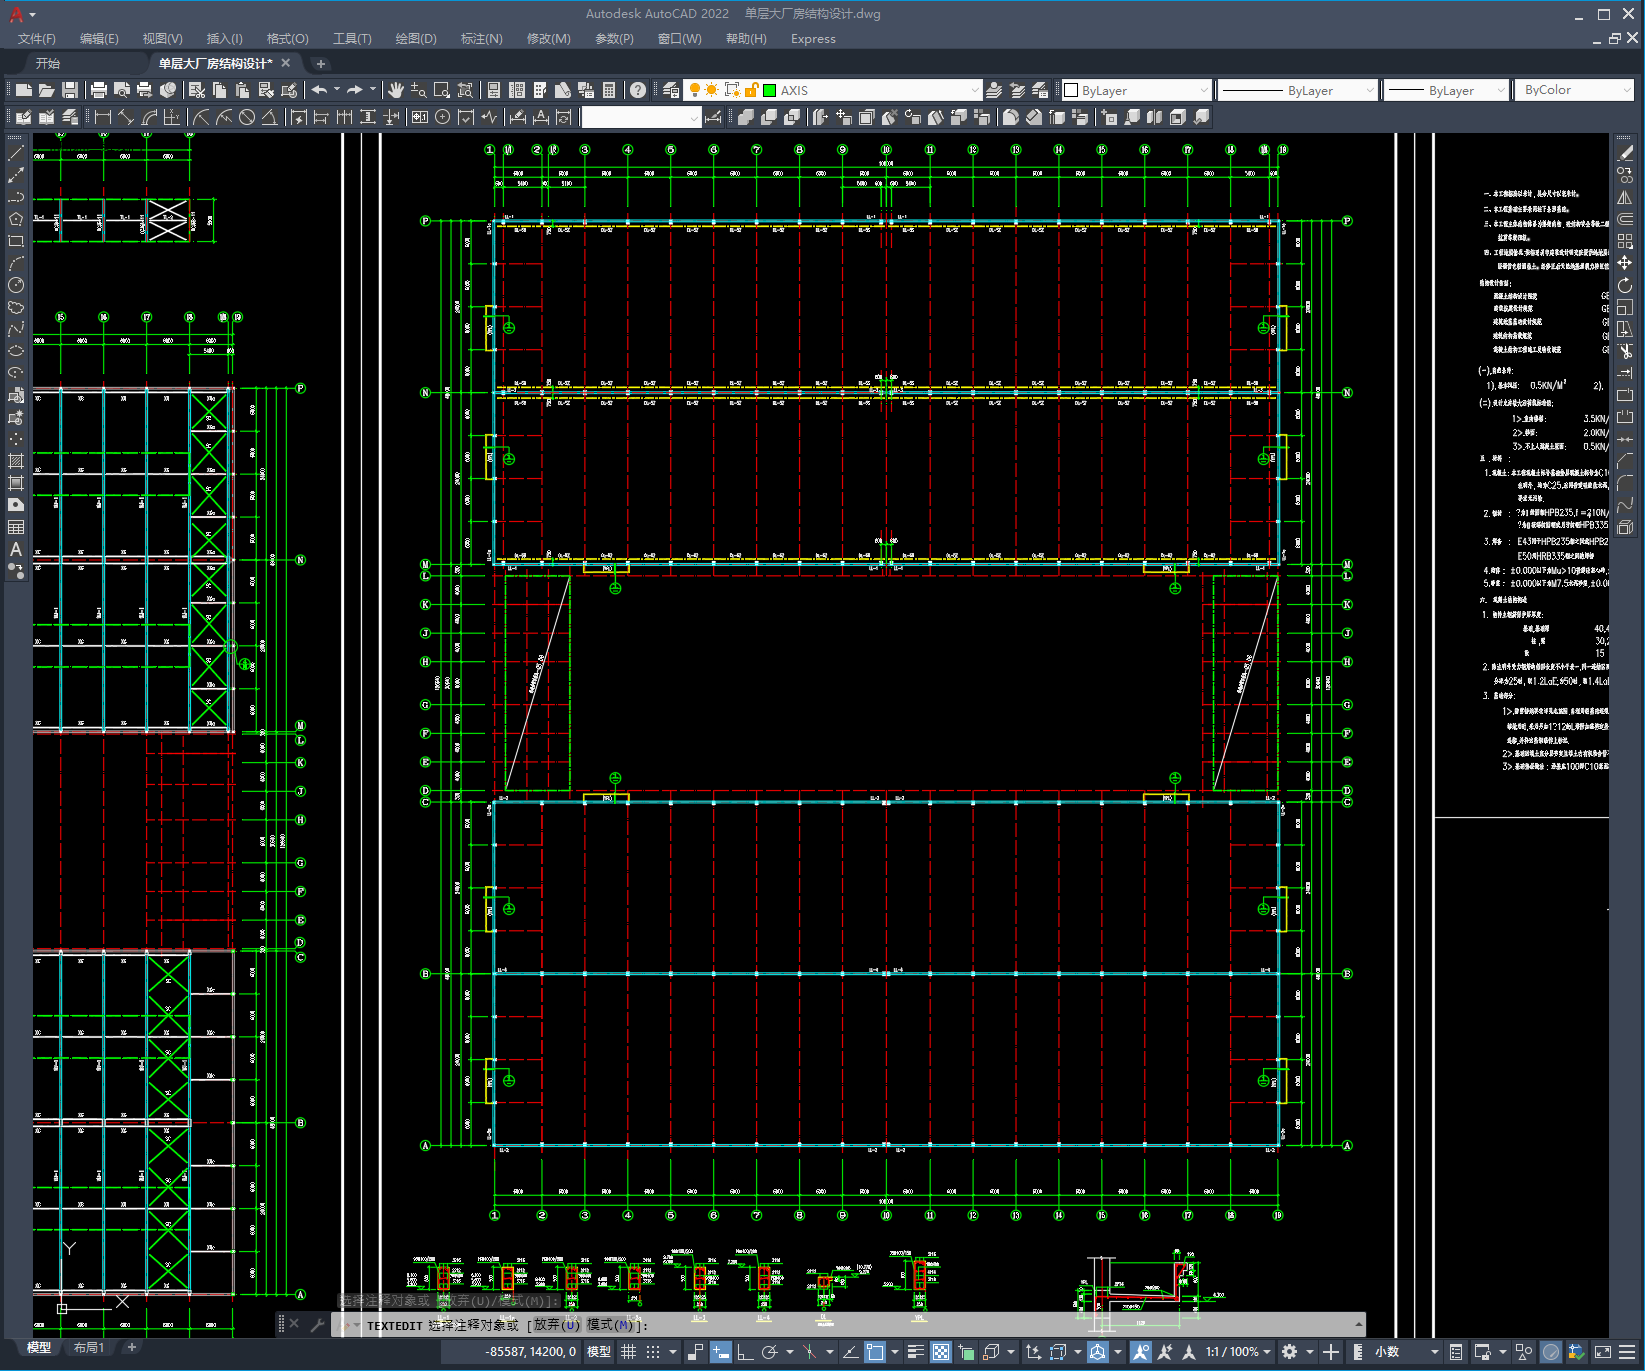Click the green layer color swatch
Screen dimensions: 1645x1371
click(x=770, y=90)
